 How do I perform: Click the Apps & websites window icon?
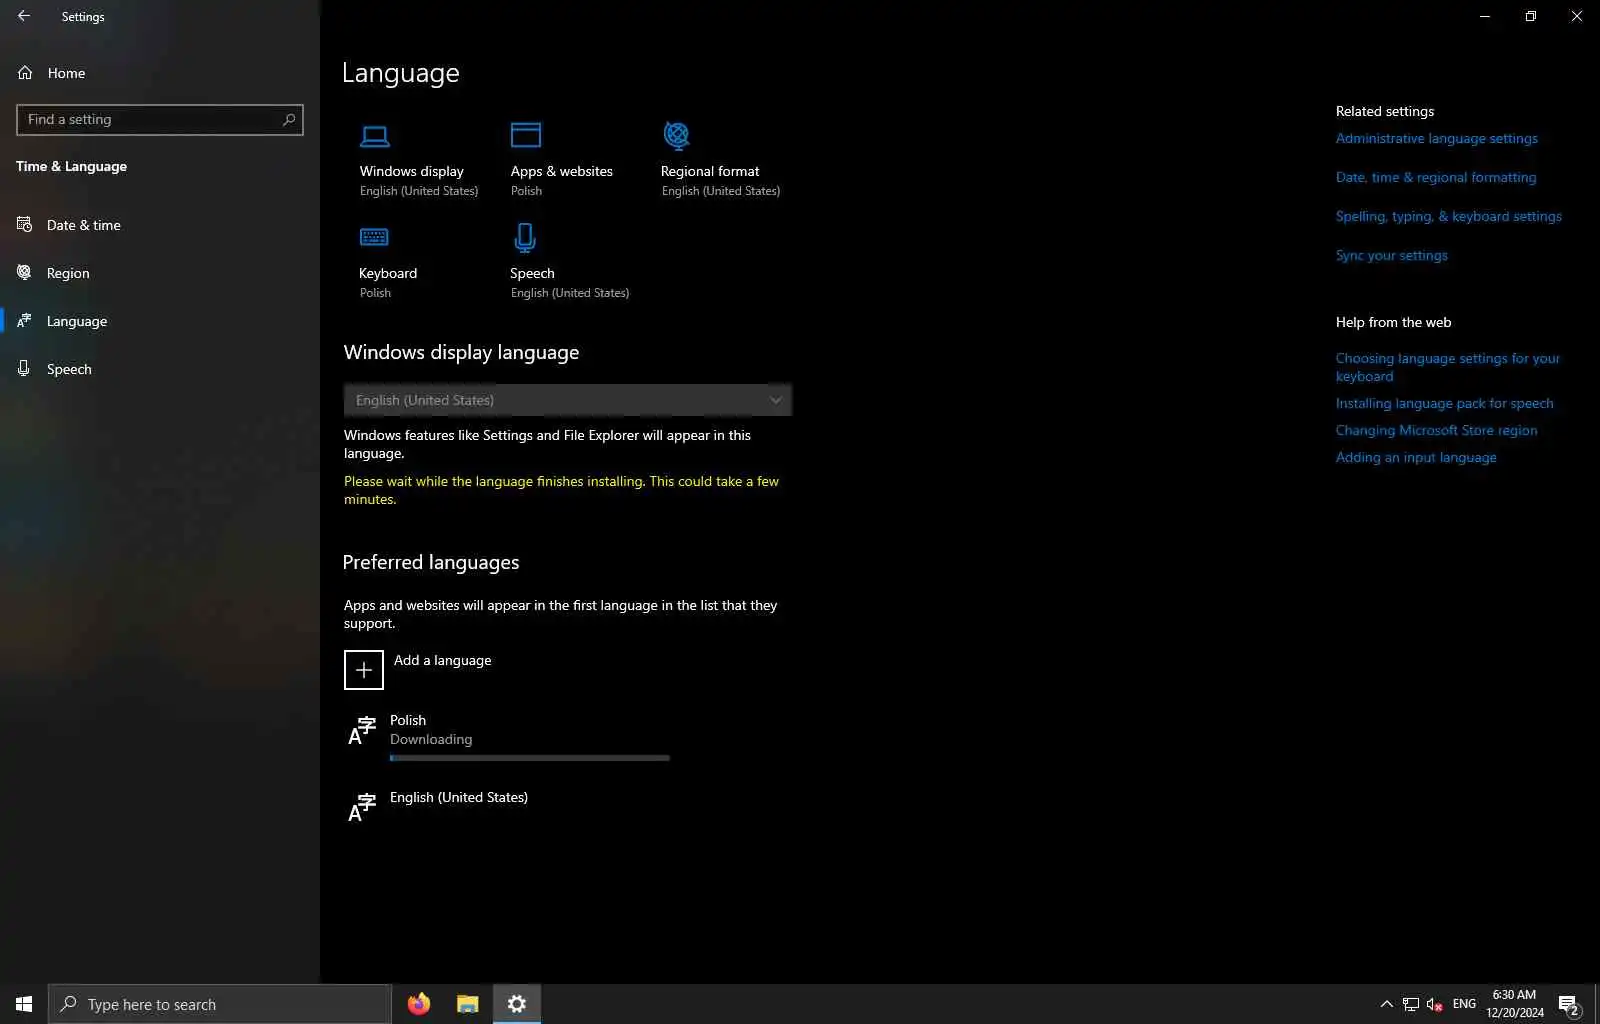(x=526, y=135)
